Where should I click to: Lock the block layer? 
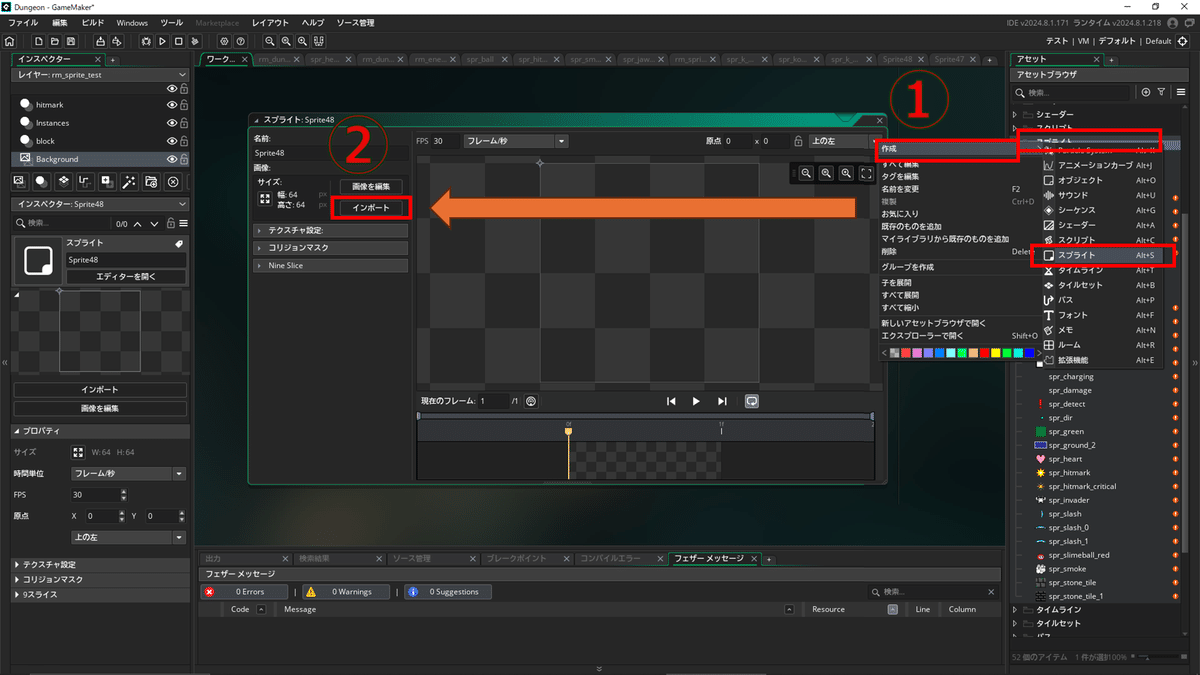click(184, 141)
